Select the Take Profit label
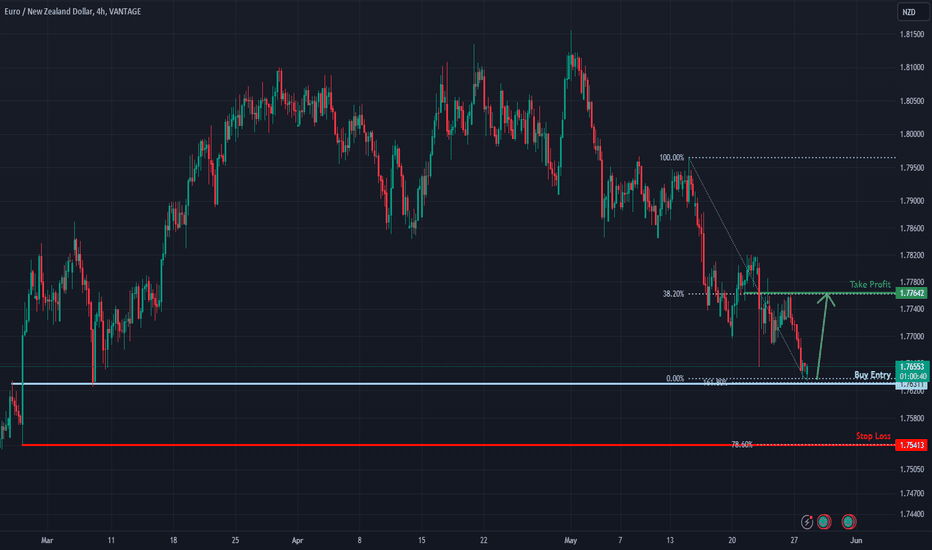The width and height of the screenshot is (932, 550). (x=870, y=284)
